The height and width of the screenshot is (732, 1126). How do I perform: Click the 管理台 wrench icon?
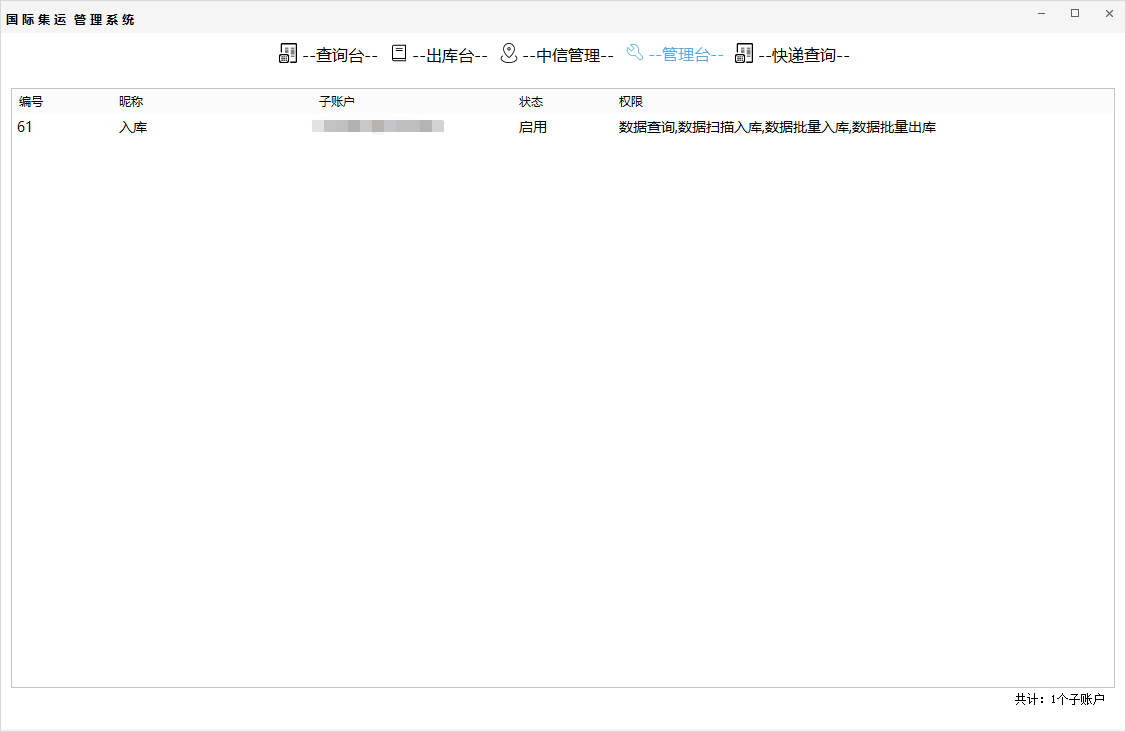(635, 52)
